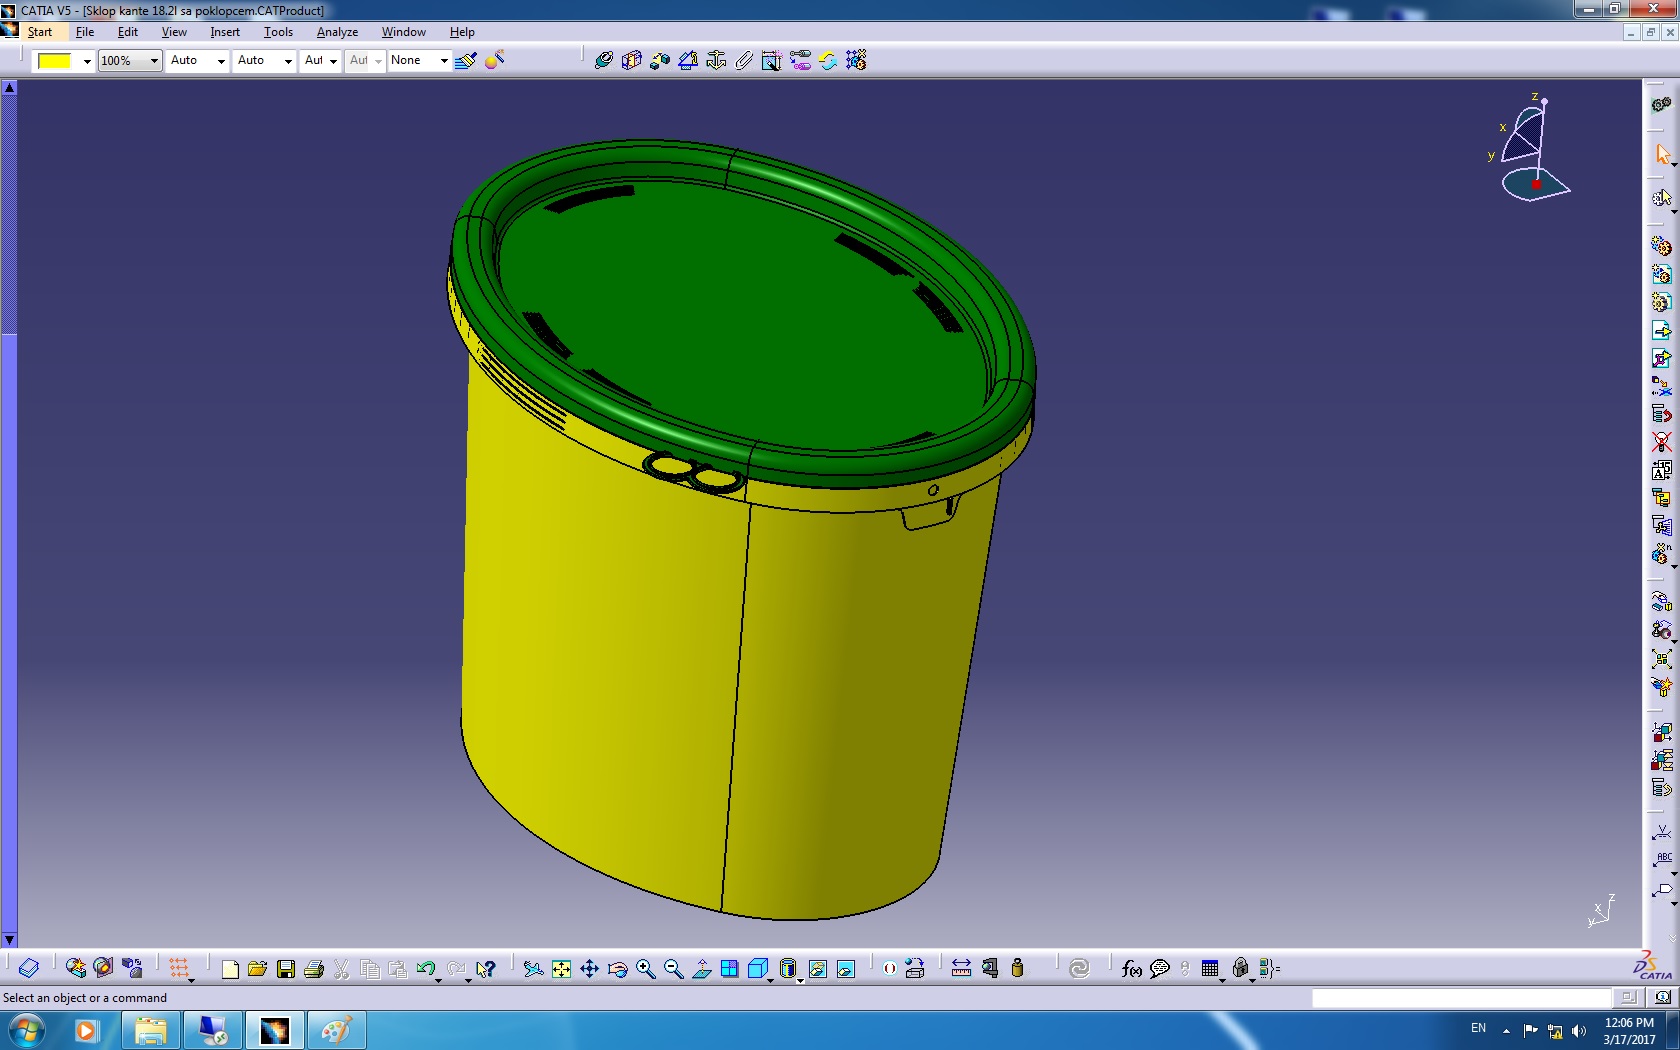Open the Insert menu
The height and width of the screenshot is (1050, 1680).
tap(225, 32)
